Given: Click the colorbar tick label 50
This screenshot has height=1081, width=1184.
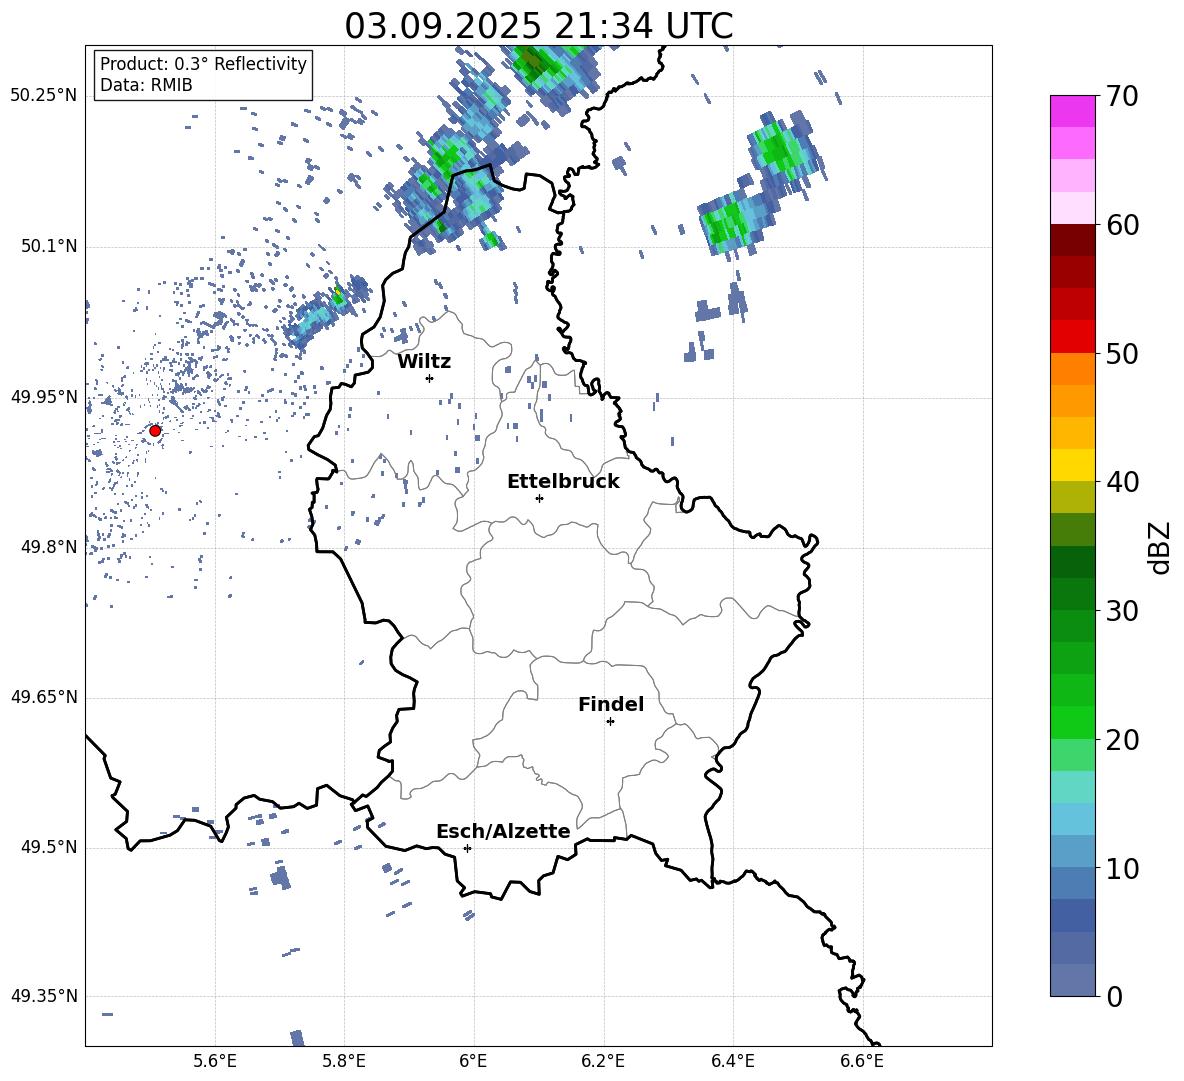Looking at the screenshot, I should pos(1123,353).
